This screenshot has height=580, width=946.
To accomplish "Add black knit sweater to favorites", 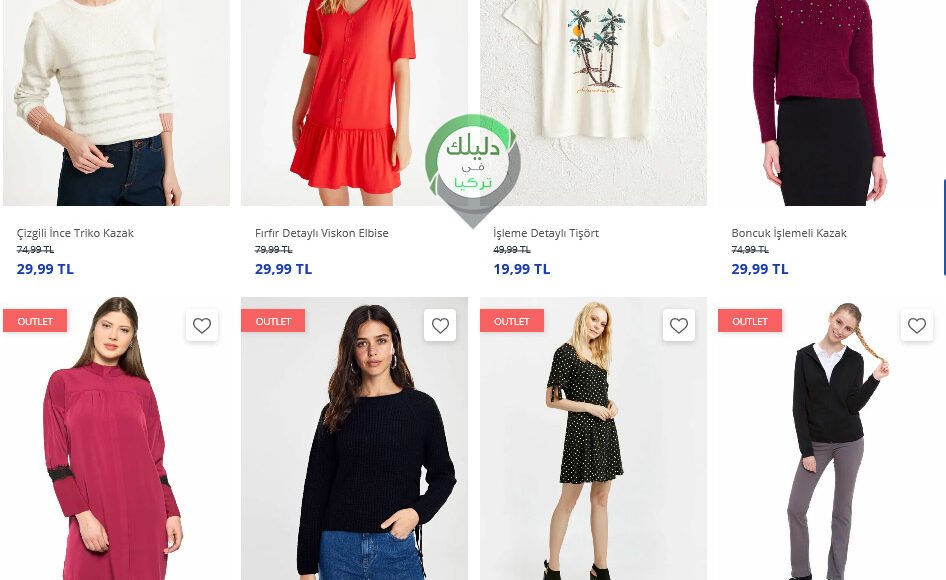I will 440,325.
